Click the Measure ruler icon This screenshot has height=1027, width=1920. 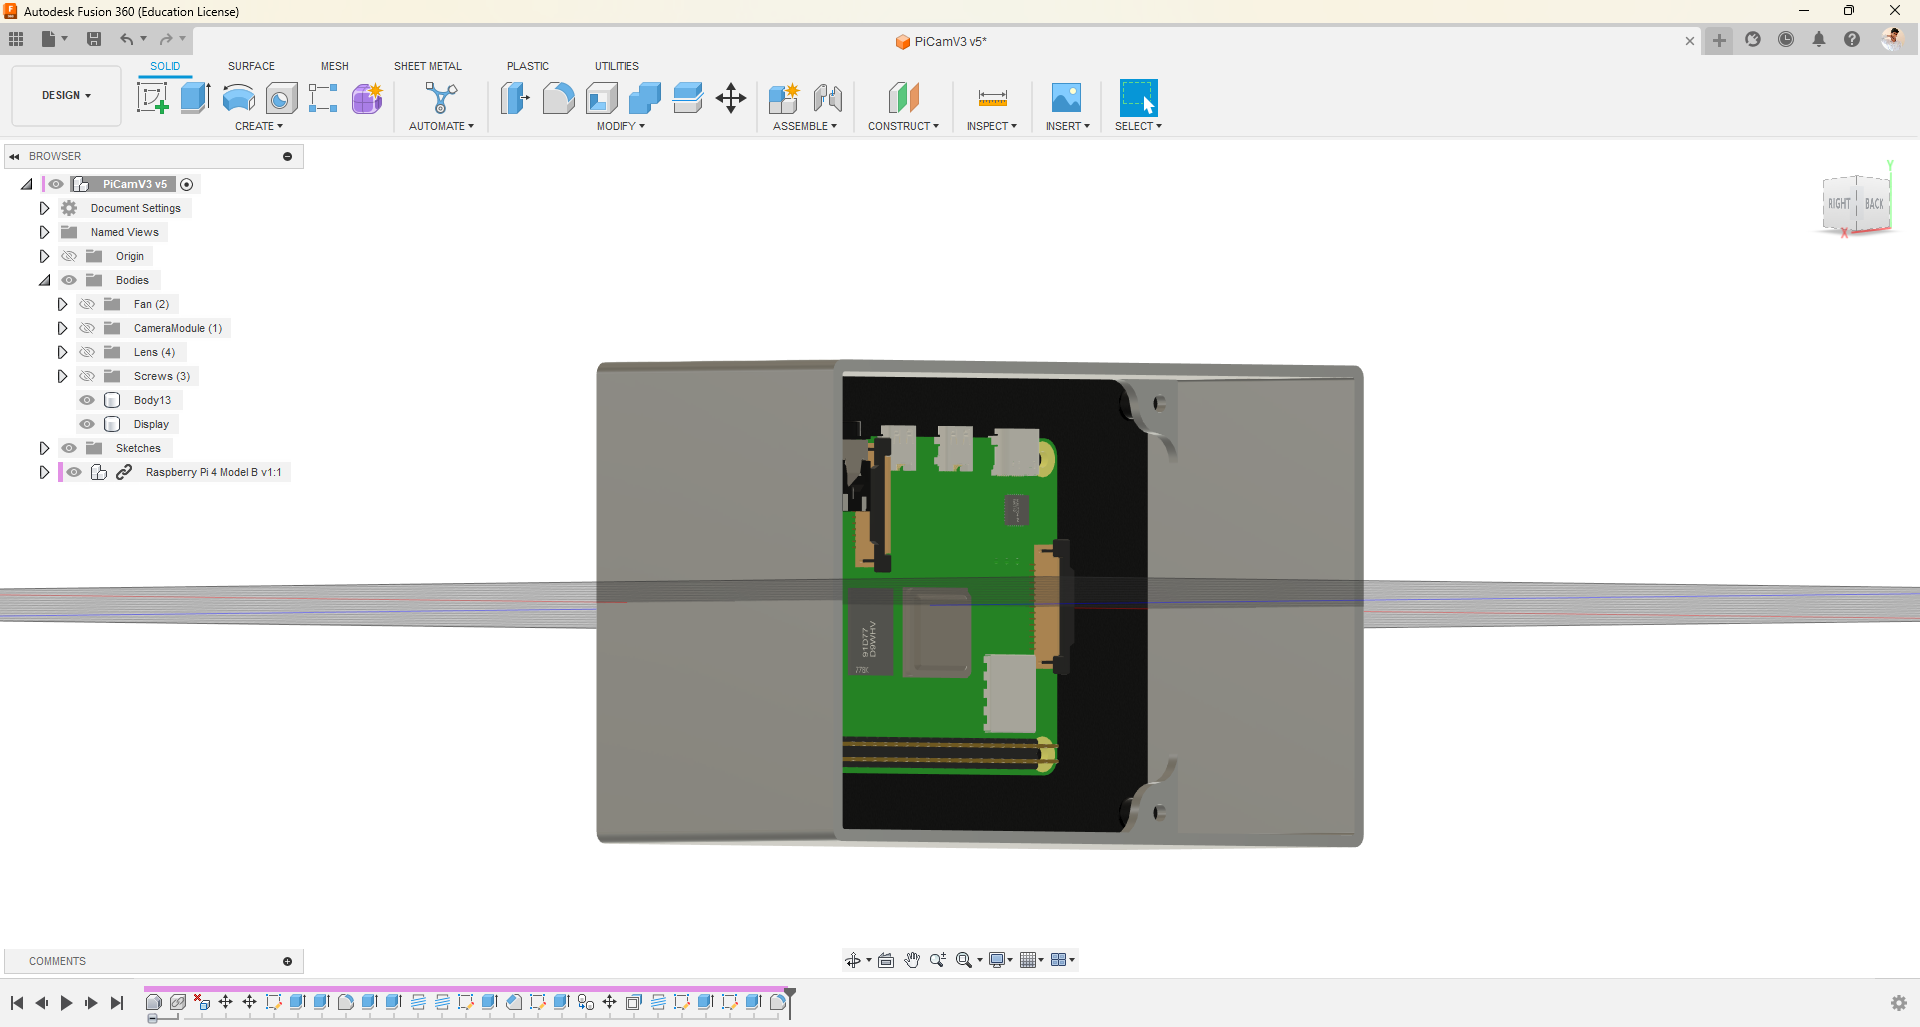coord(992,98)
